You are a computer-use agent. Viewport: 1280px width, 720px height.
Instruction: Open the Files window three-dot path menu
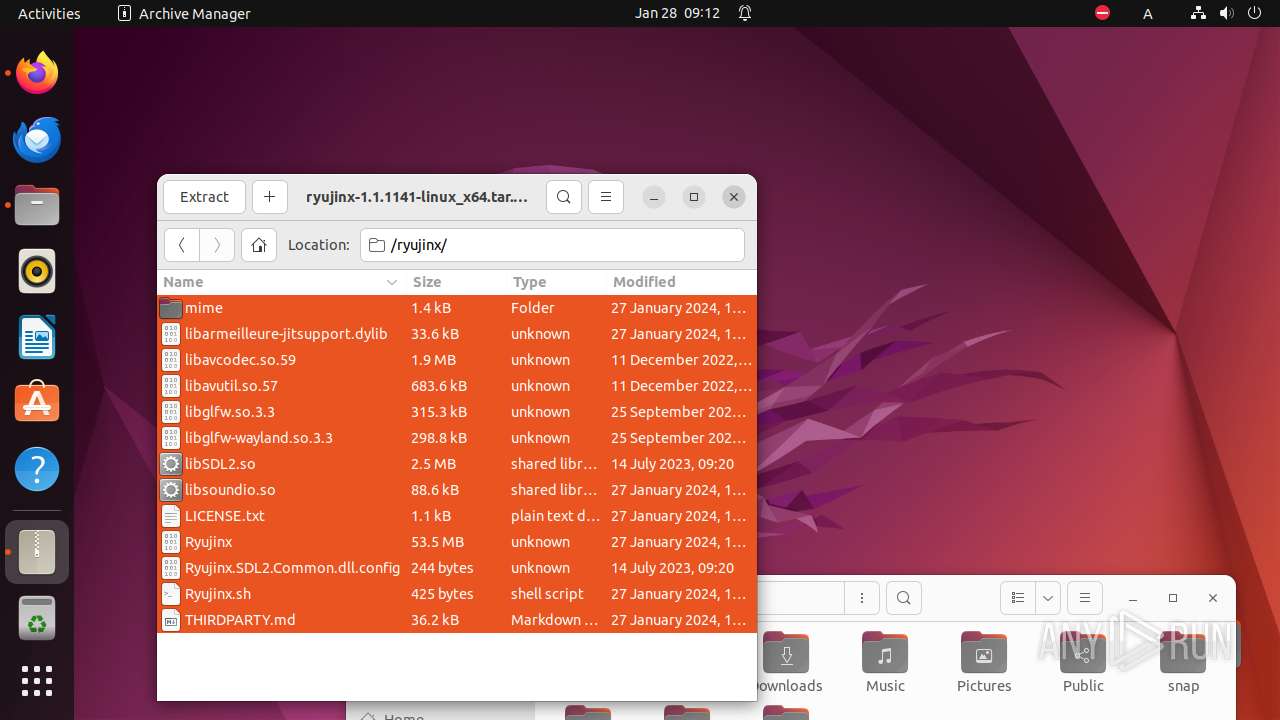click(861, 598)
